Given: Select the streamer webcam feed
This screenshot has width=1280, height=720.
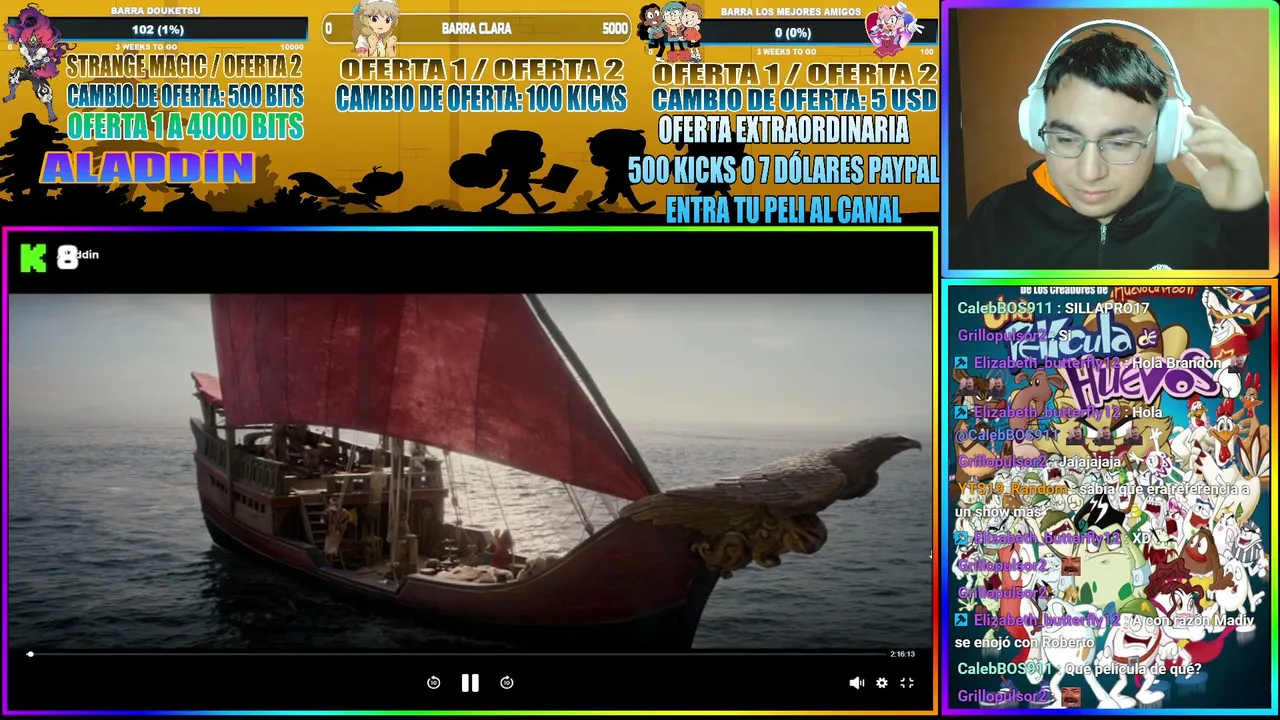Looking at the screenshot, I should (x=1108, y=138).
